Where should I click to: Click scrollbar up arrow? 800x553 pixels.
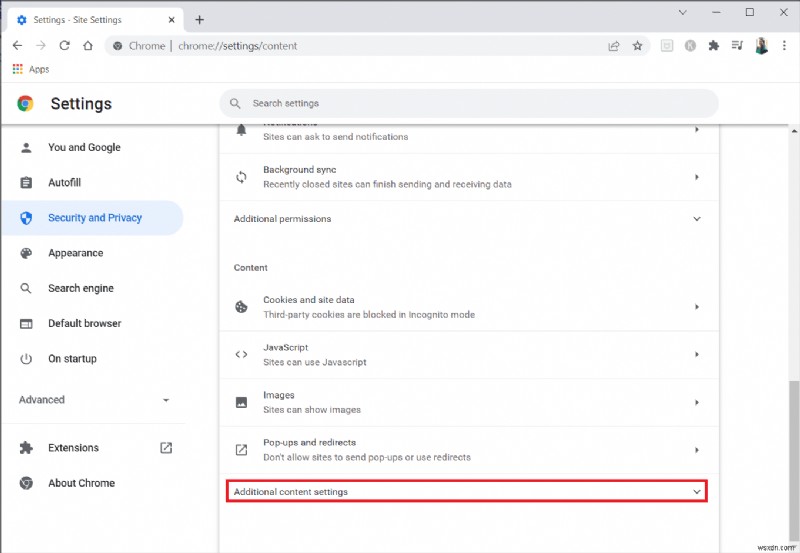tap(794, 131)
